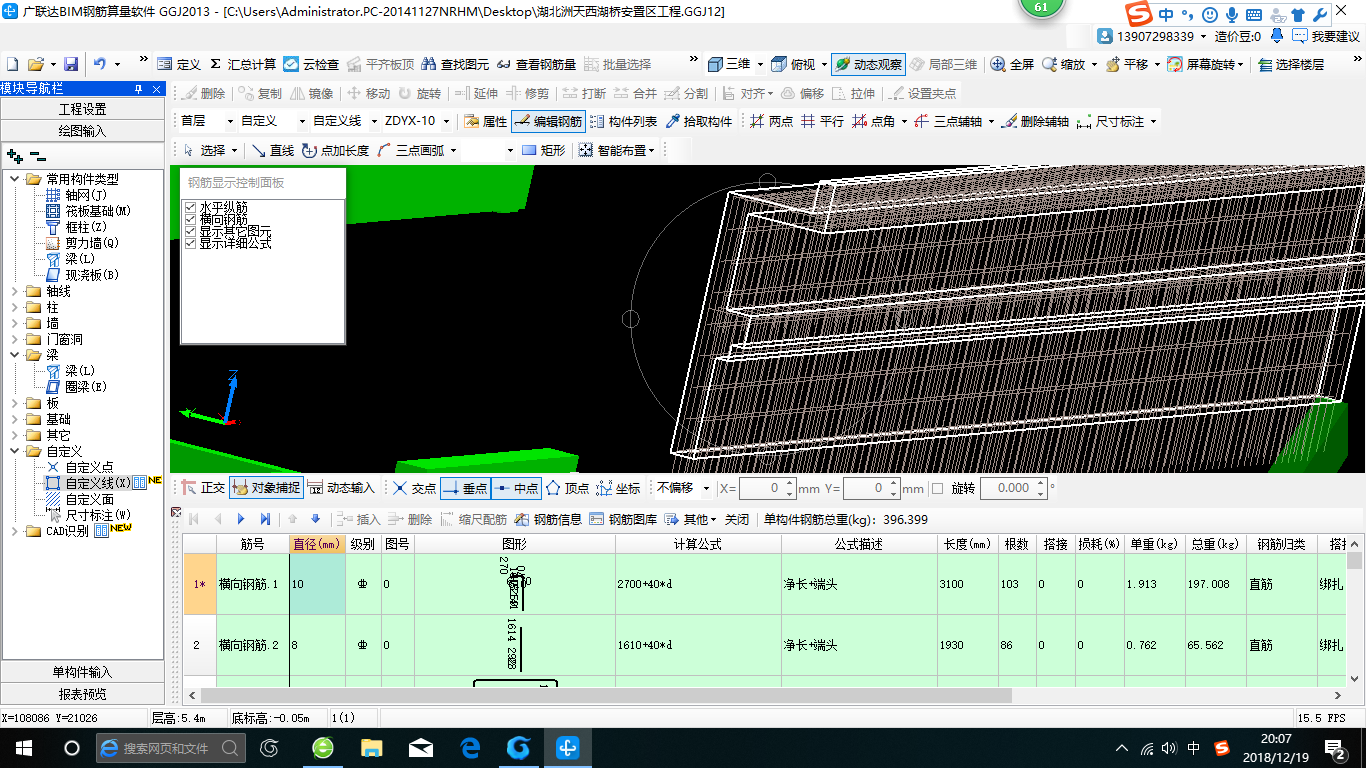Select 旋转 rotate tool in edit toolbar
Image resolution: width=1366 pixels, height=768 pixels.
pos(419,93)
